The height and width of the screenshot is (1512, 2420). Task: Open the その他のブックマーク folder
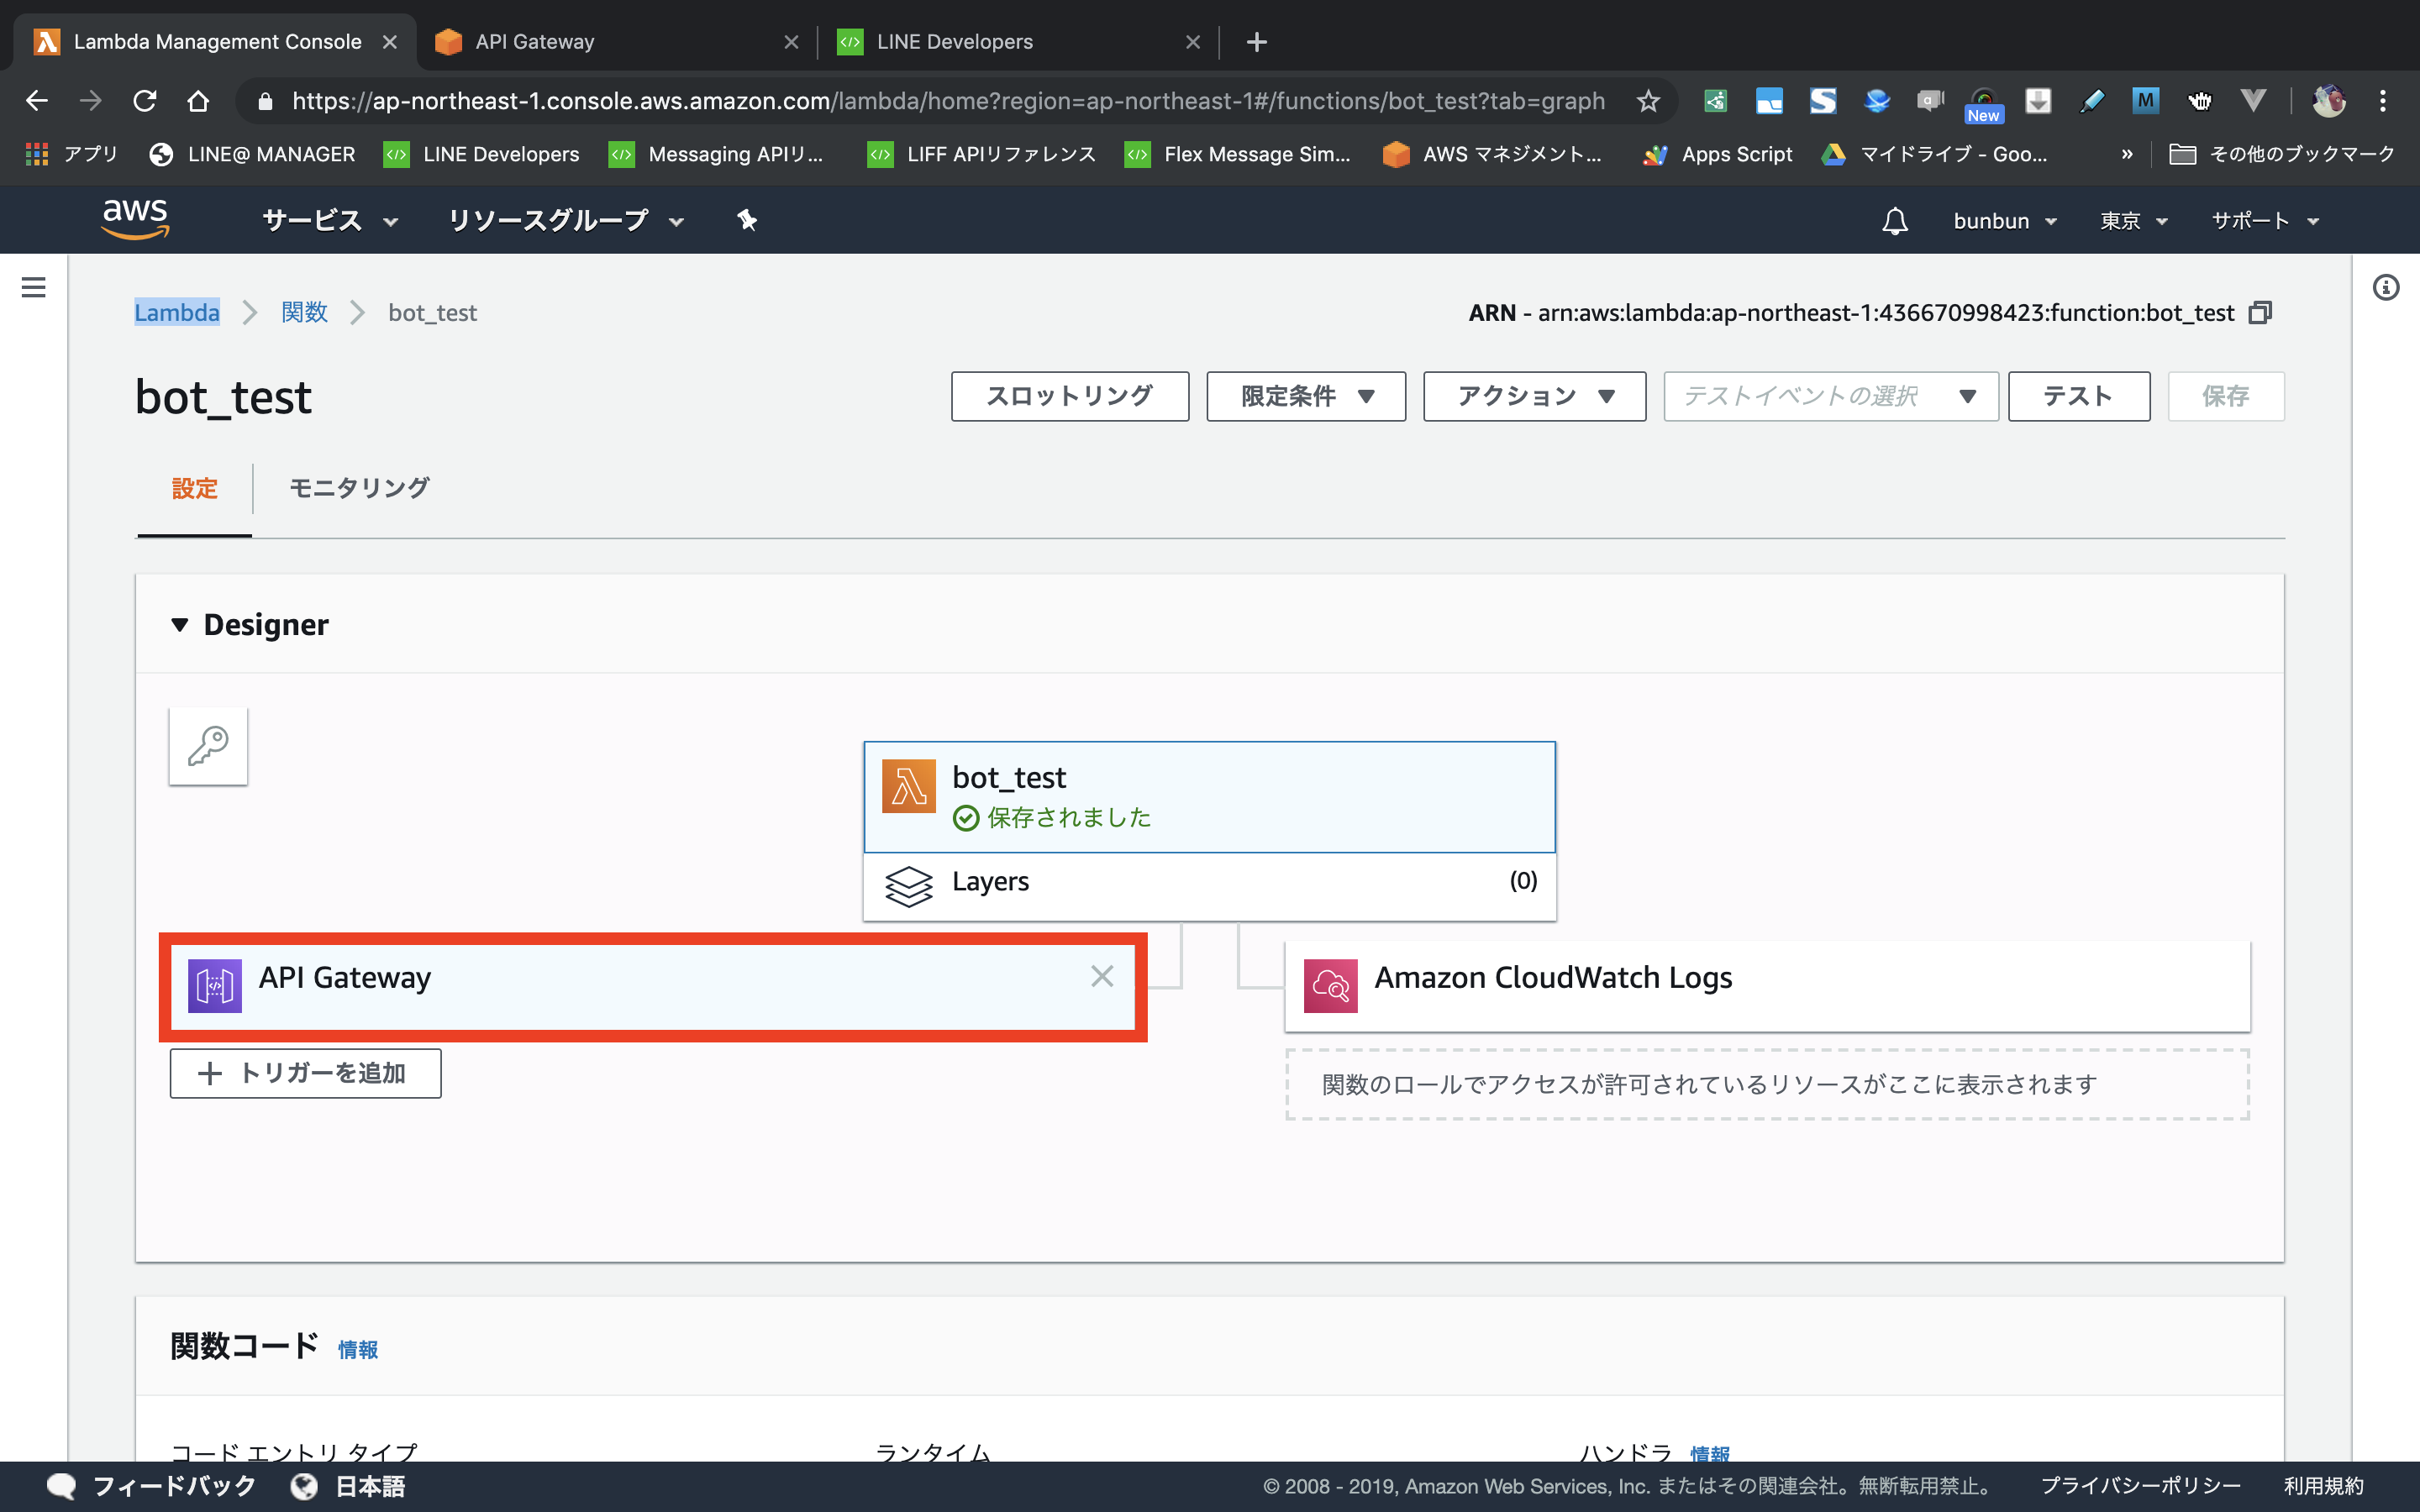(x=2282, y=154)
